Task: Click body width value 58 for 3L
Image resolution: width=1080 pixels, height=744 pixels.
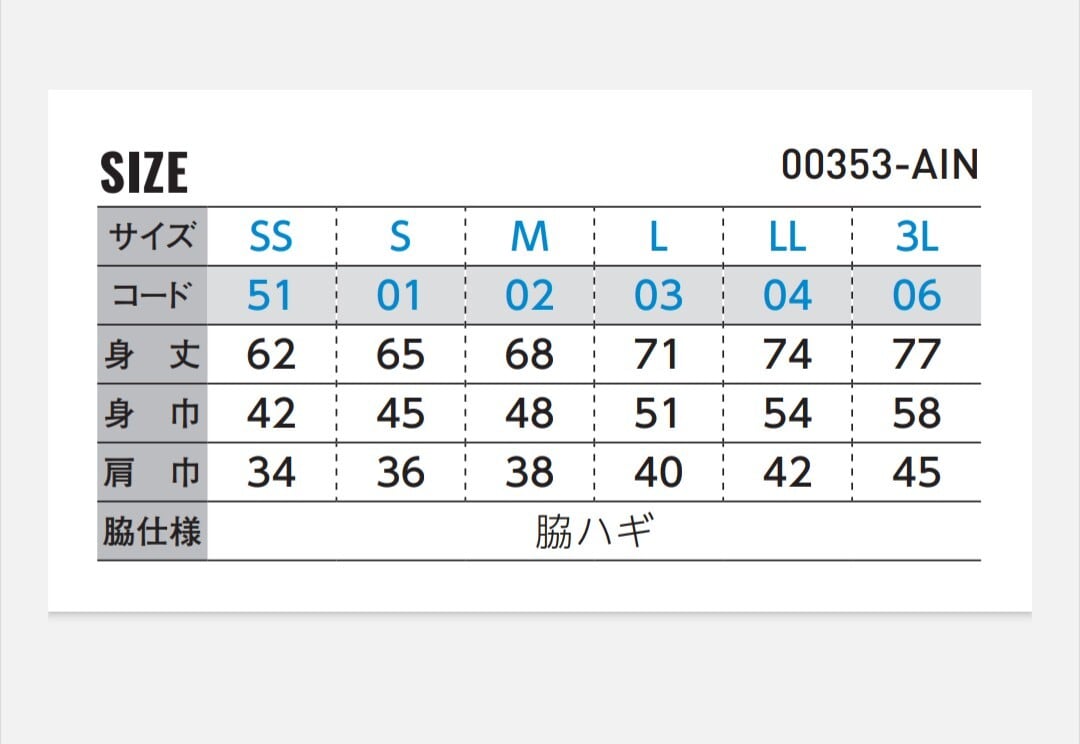Action: click(916, 414)
